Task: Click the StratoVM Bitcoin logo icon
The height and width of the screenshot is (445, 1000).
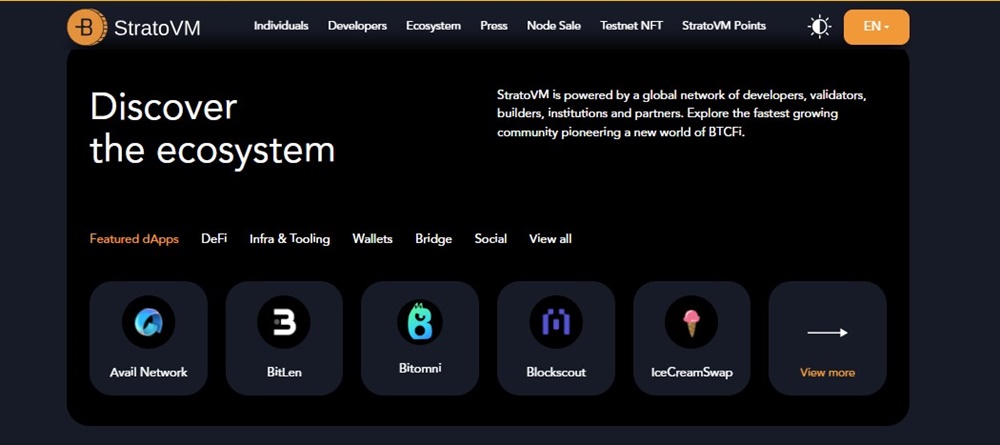Action: [87, 27]
